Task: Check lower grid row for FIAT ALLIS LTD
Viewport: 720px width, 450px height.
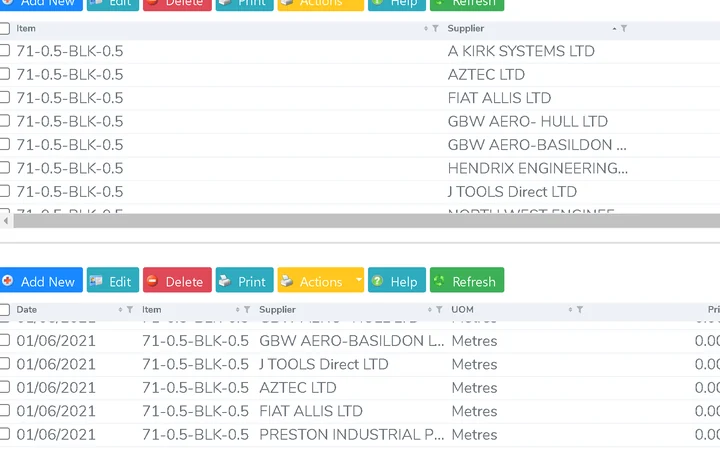Action: 5,411
